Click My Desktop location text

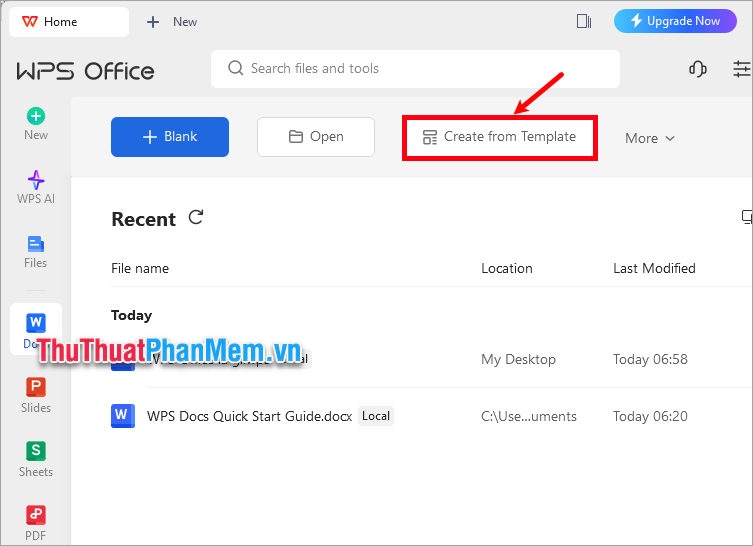(518, 360)
